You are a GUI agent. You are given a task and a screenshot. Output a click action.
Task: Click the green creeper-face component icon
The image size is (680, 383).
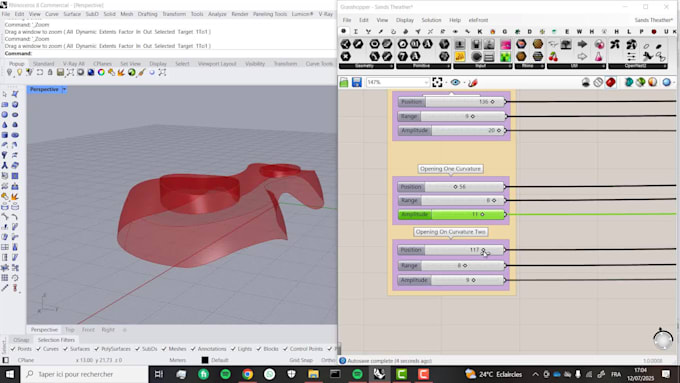pos(505,56)
